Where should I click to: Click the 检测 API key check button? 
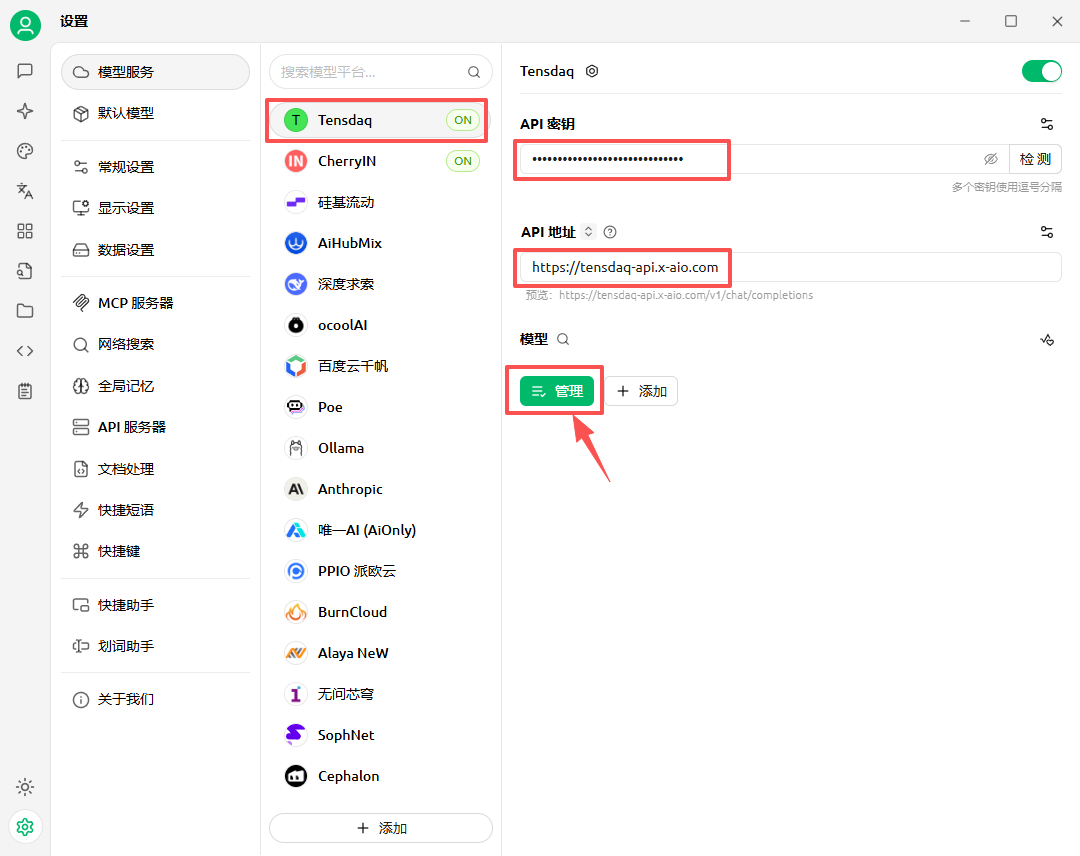(1035, 159)
